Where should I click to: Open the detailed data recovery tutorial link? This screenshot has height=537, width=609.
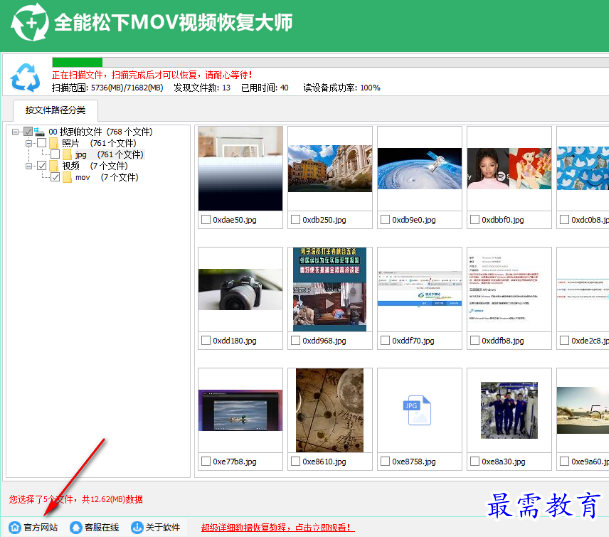tap(278, 527)
